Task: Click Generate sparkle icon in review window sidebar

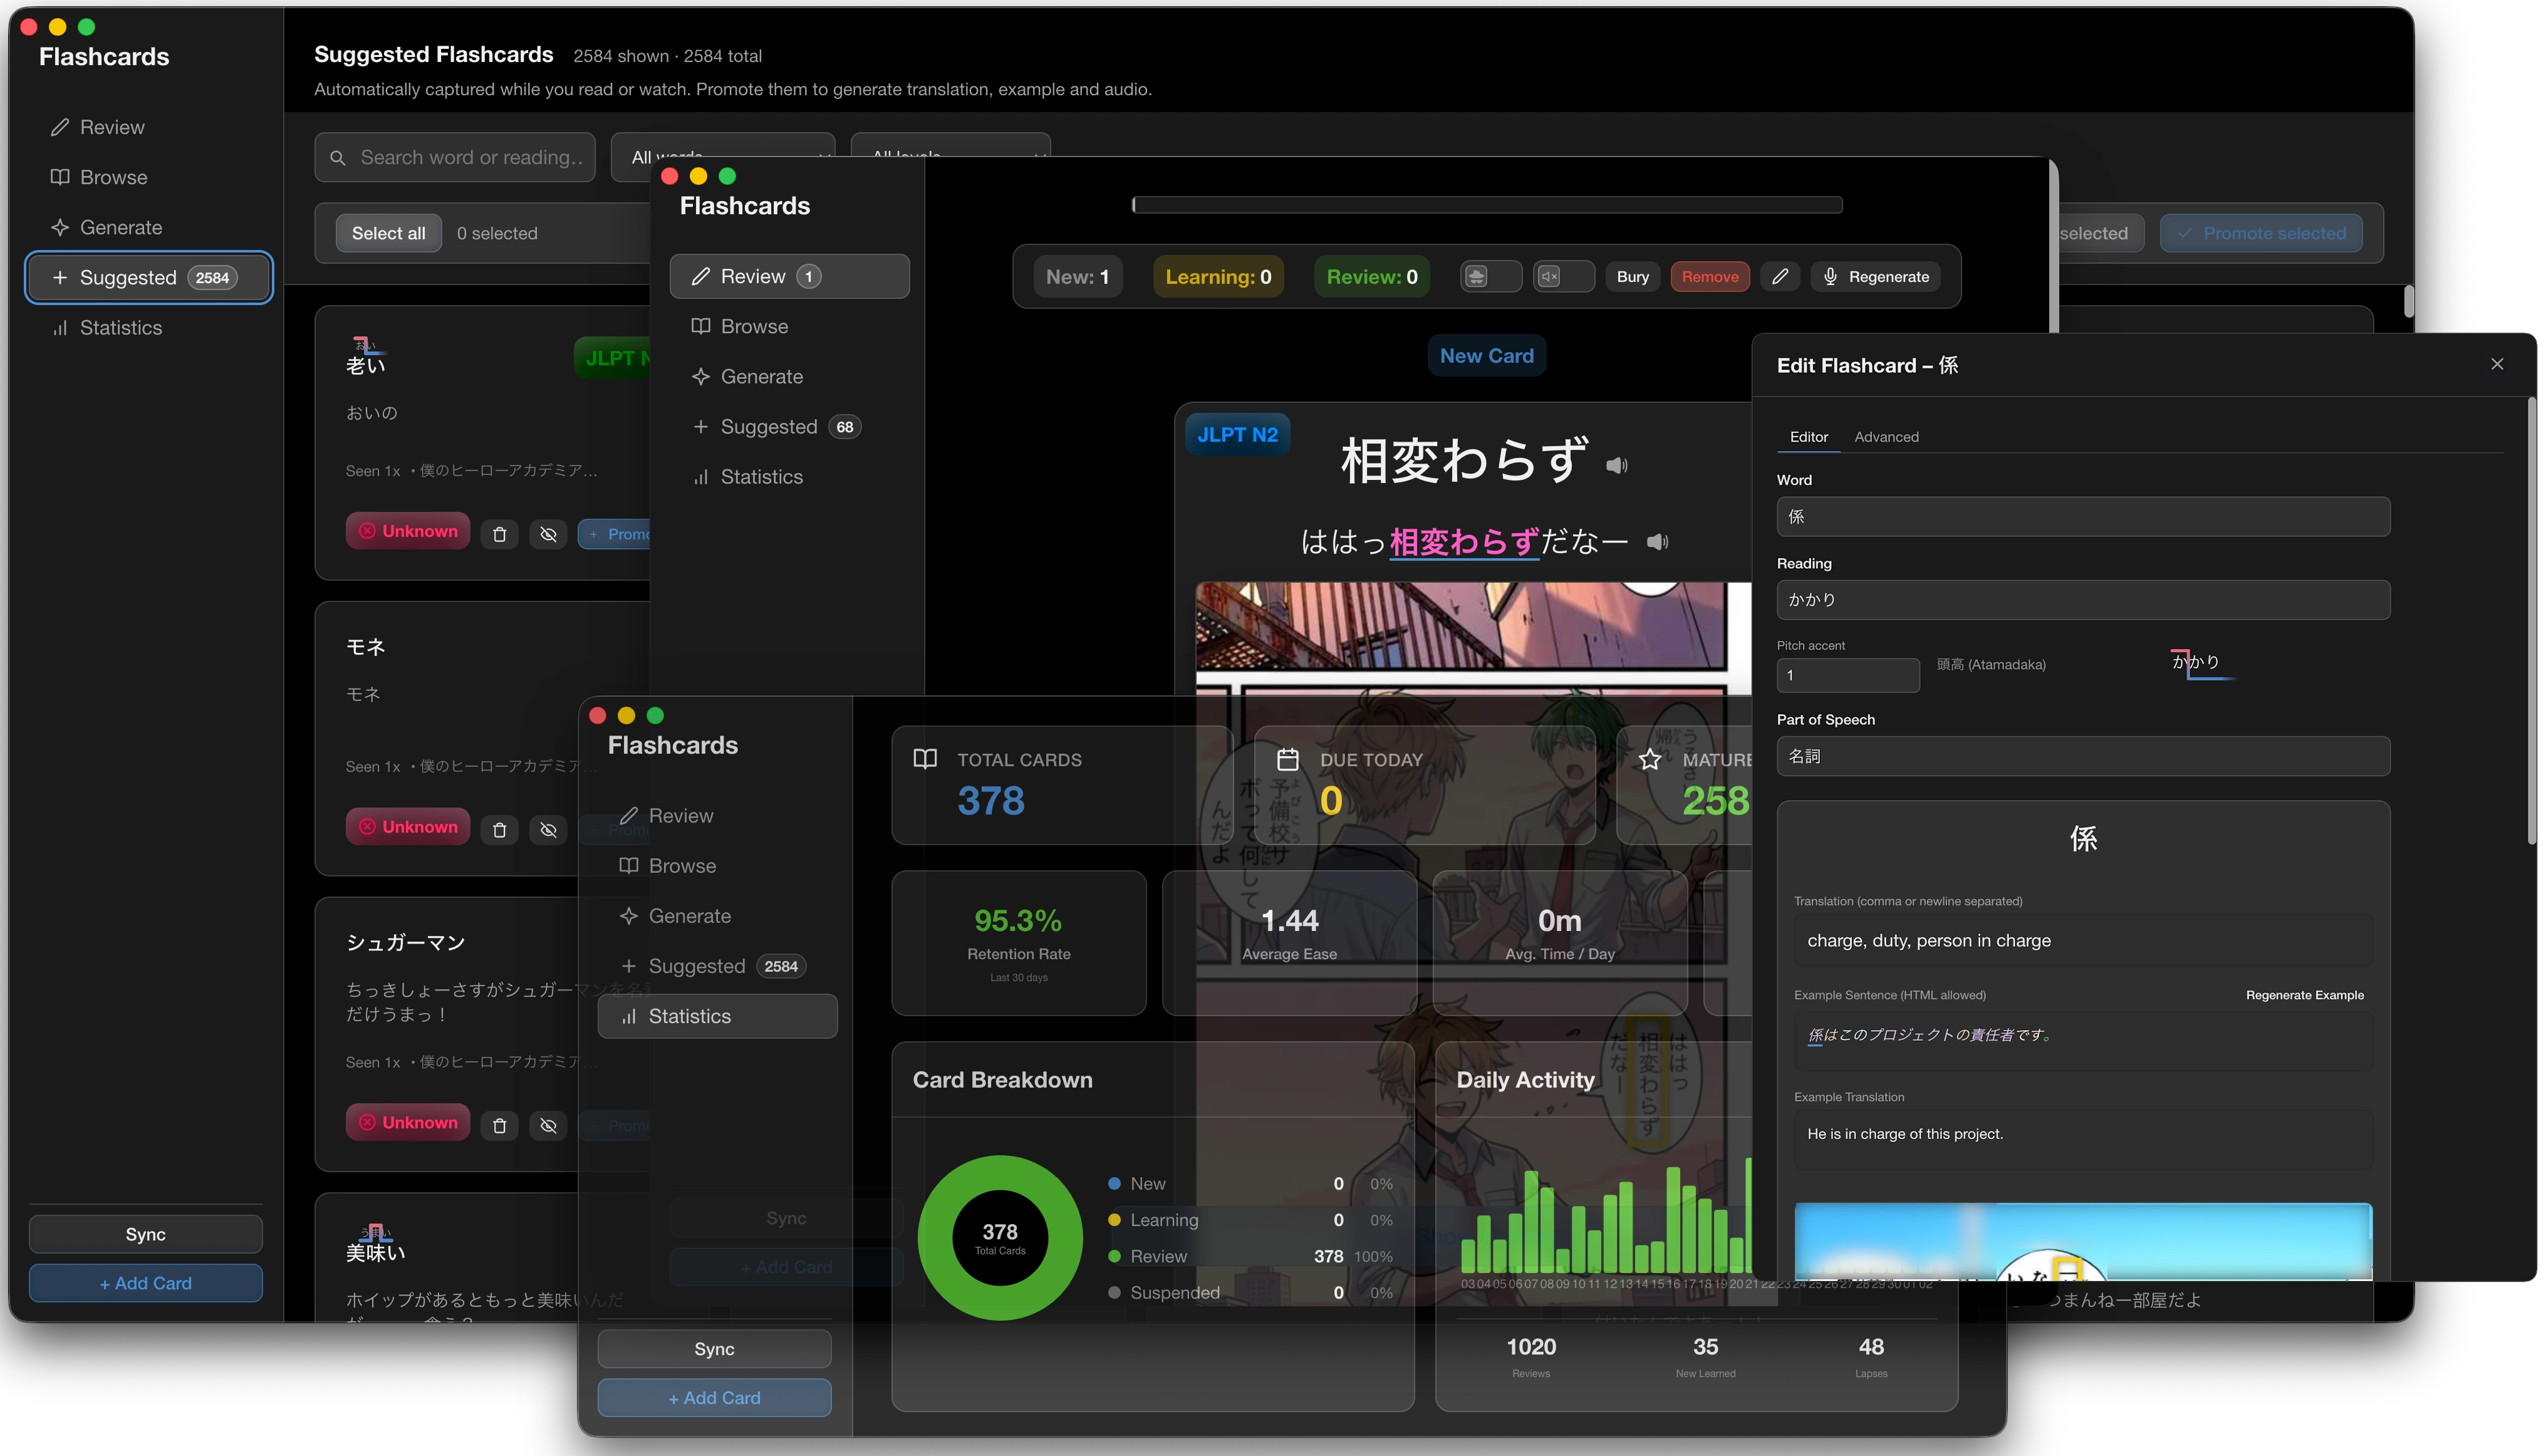Action: pyautogui.click(x=701, y=376)
